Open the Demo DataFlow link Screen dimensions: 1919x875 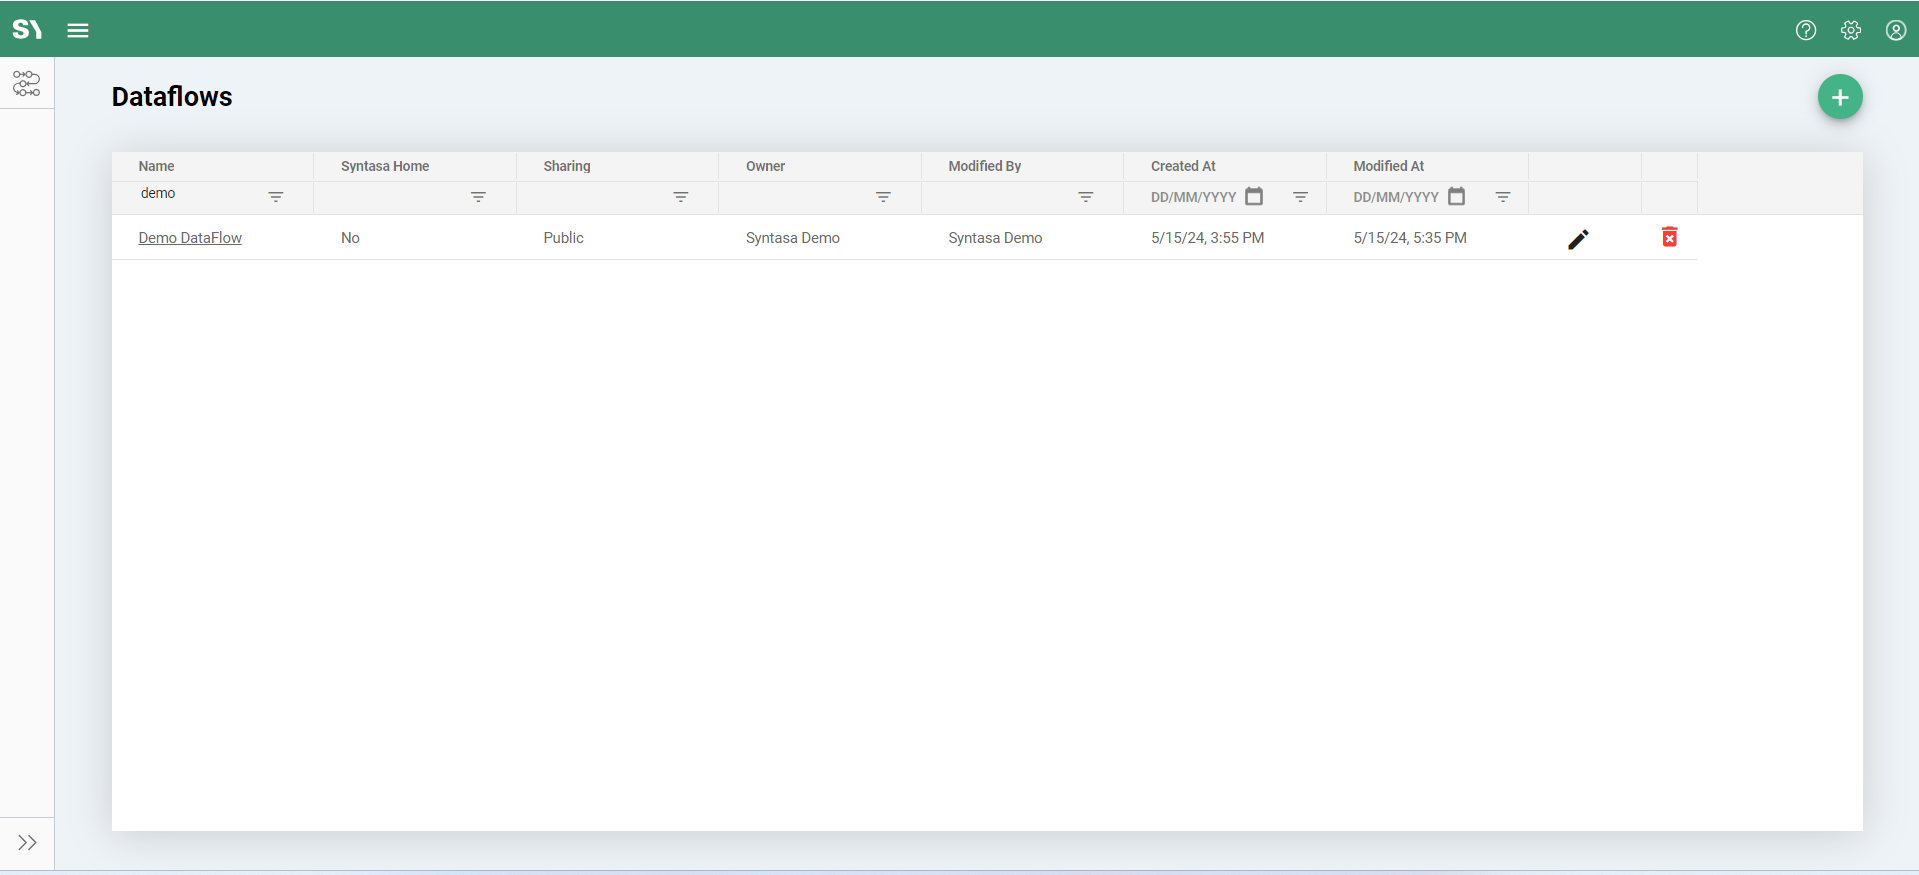tap(190, 238)
